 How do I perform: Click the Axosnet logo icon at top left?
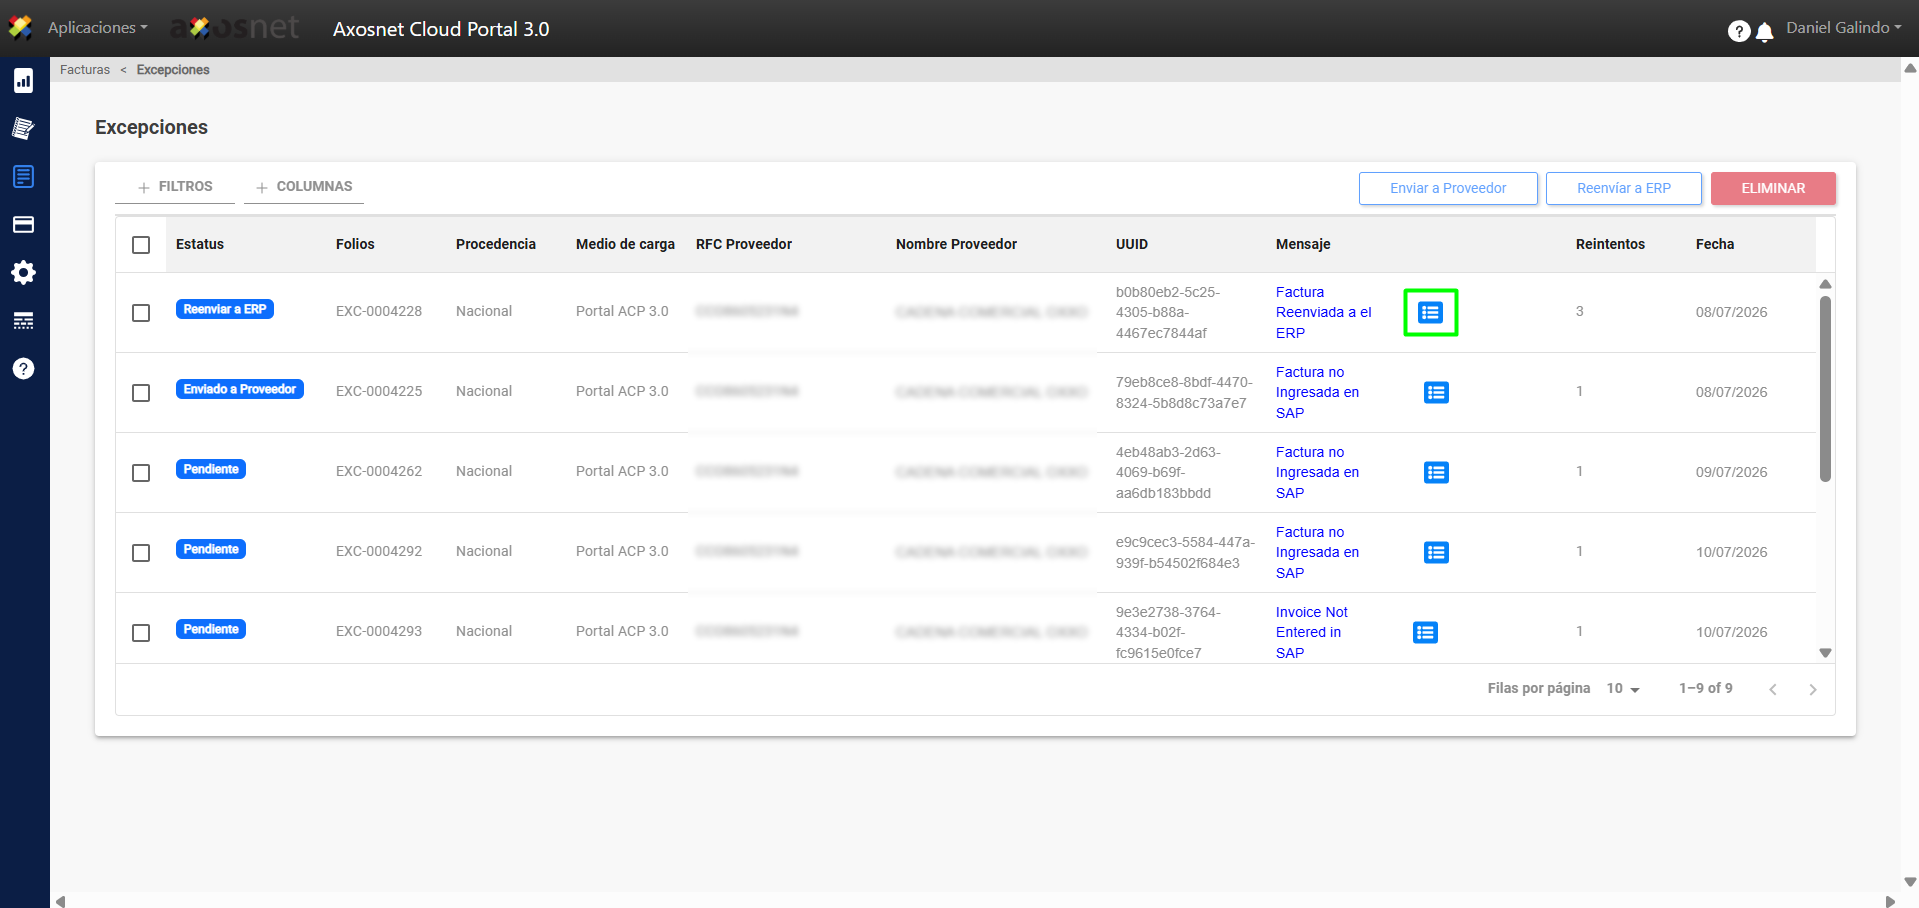tap(20, 27)
